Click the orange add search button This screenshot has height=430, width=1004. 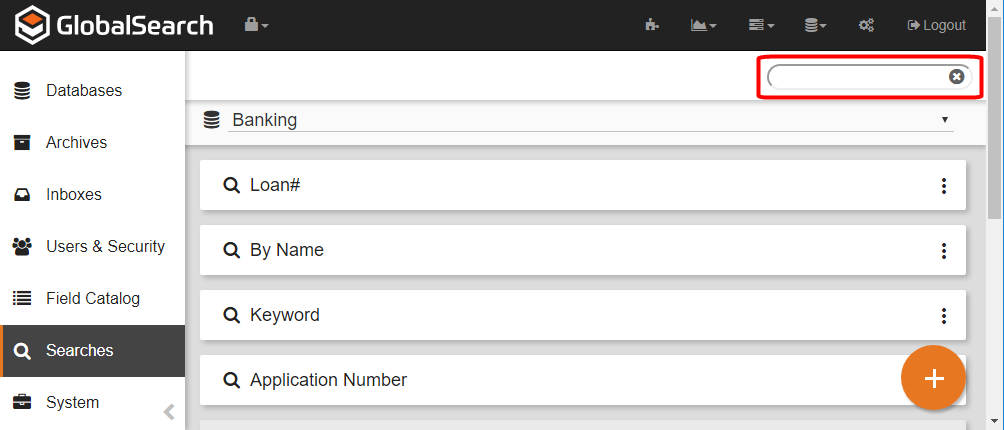(933, 378)
